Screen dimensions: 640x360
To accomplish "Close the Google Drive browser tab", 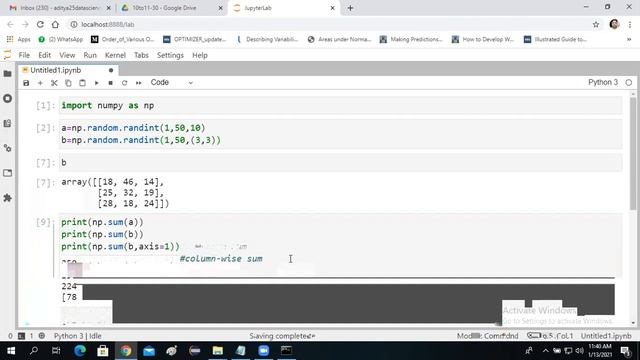I will [x=220, y=8].
